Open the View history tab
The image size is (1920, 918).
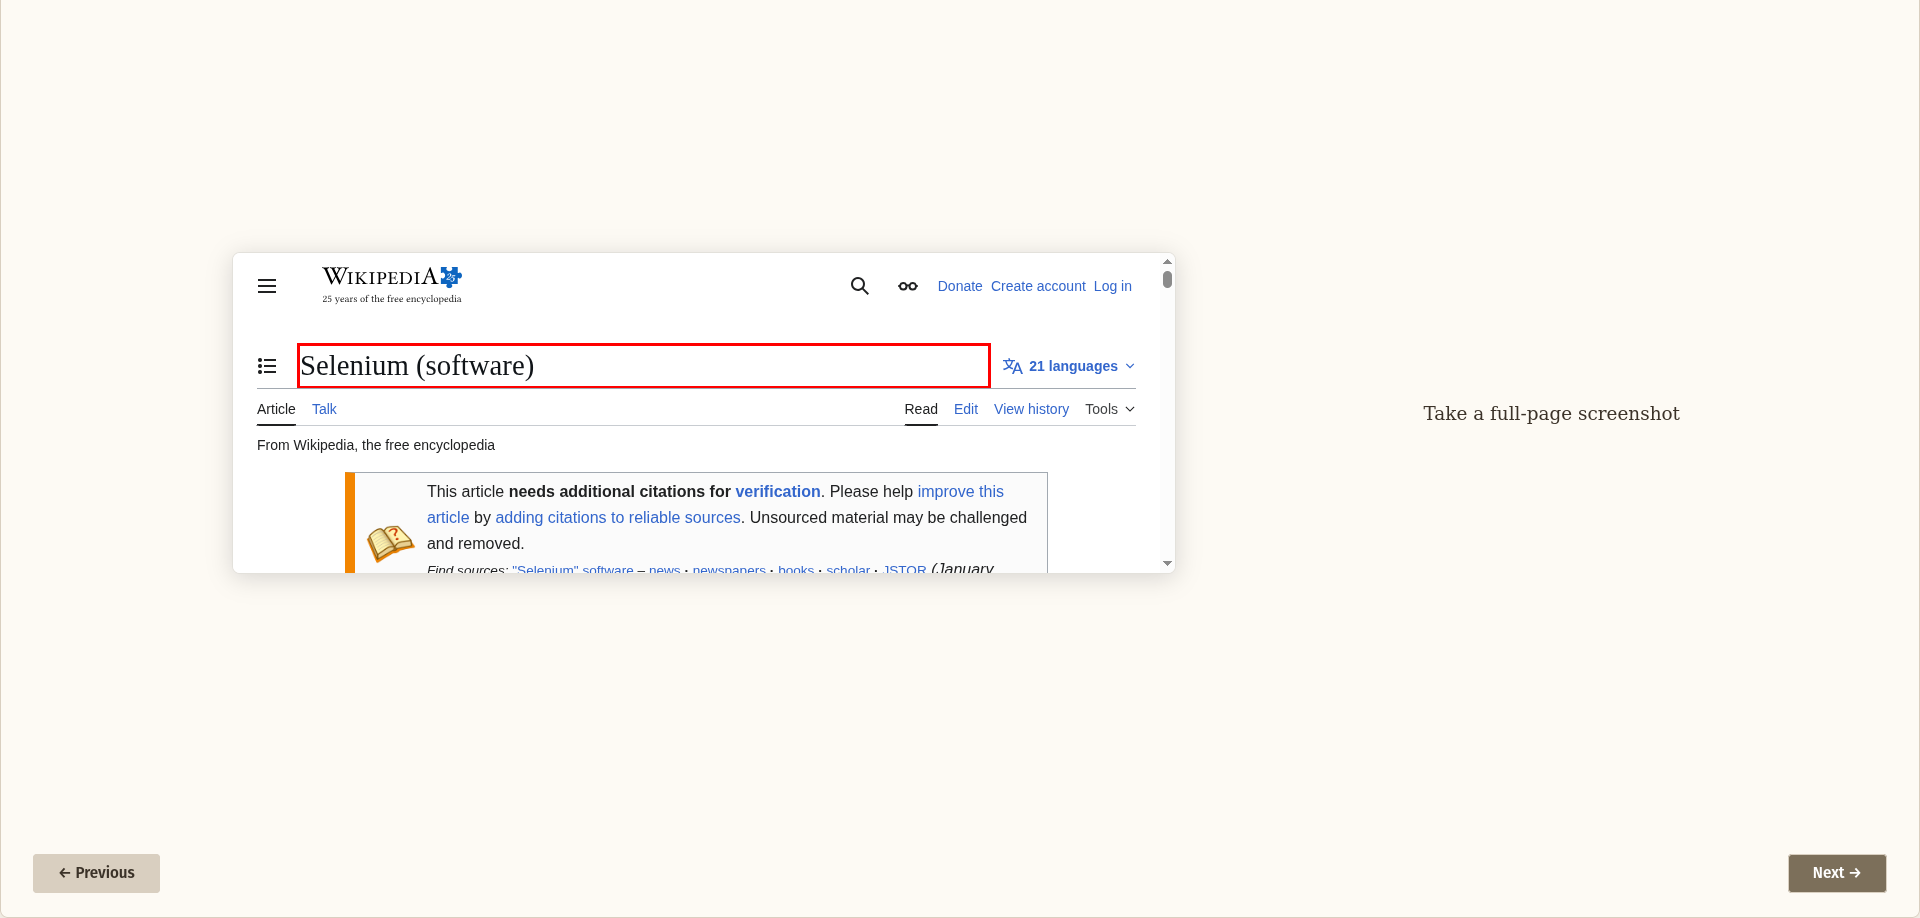coord(1031,409)
